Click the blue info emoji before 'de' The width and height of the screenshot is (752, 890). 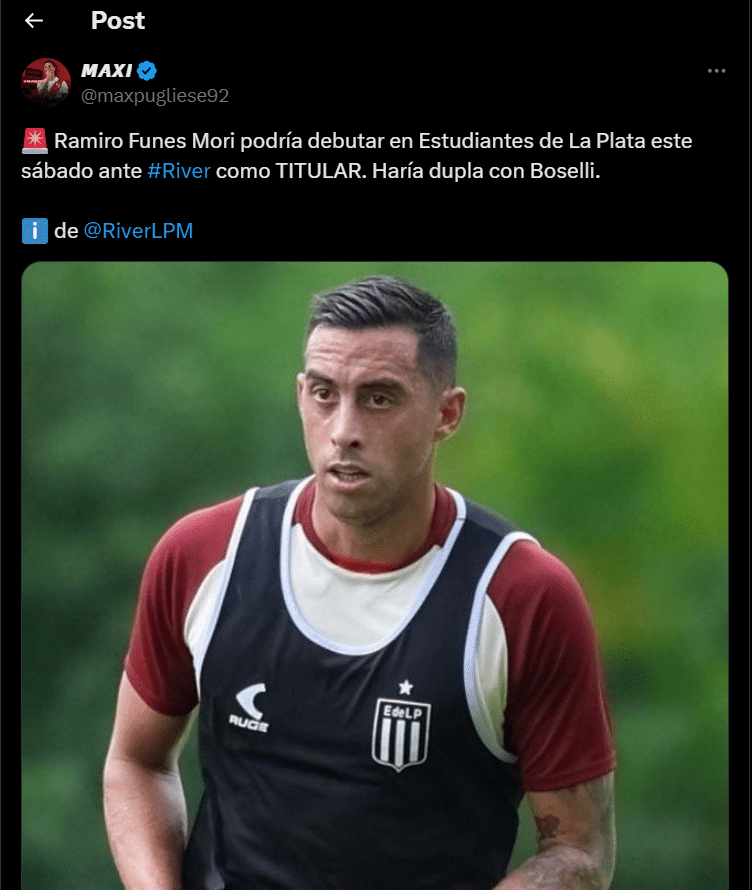click(35, 231)
